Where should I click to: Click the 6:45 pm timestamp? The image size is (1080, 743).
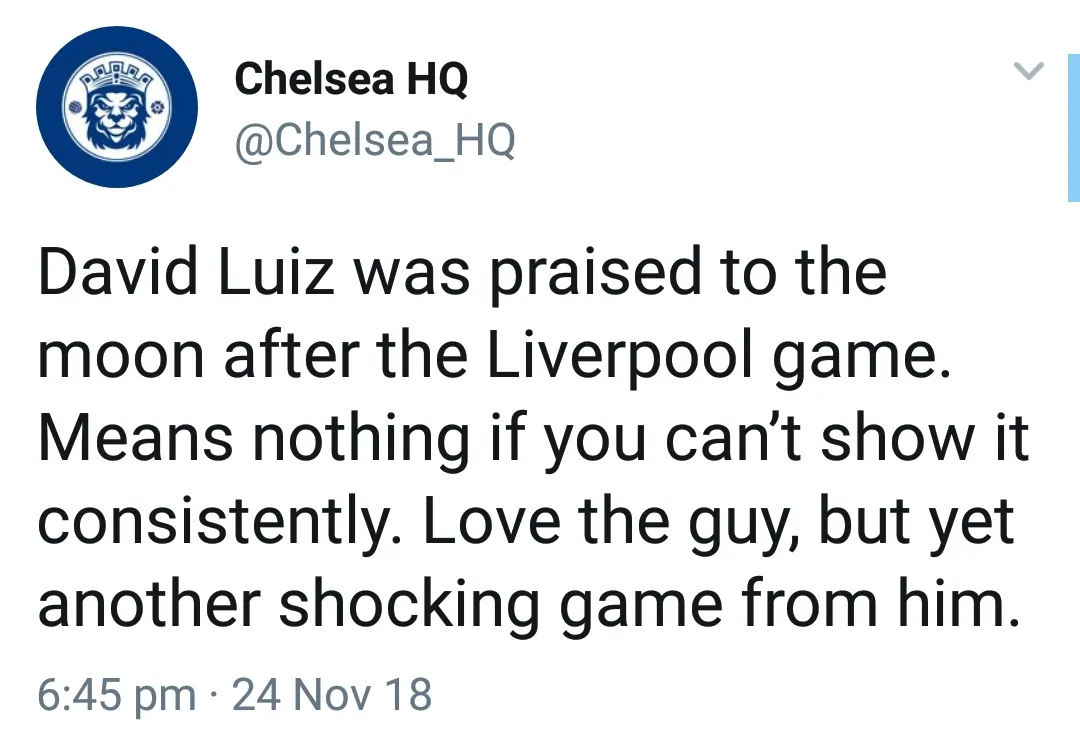[x=117, y=694]
